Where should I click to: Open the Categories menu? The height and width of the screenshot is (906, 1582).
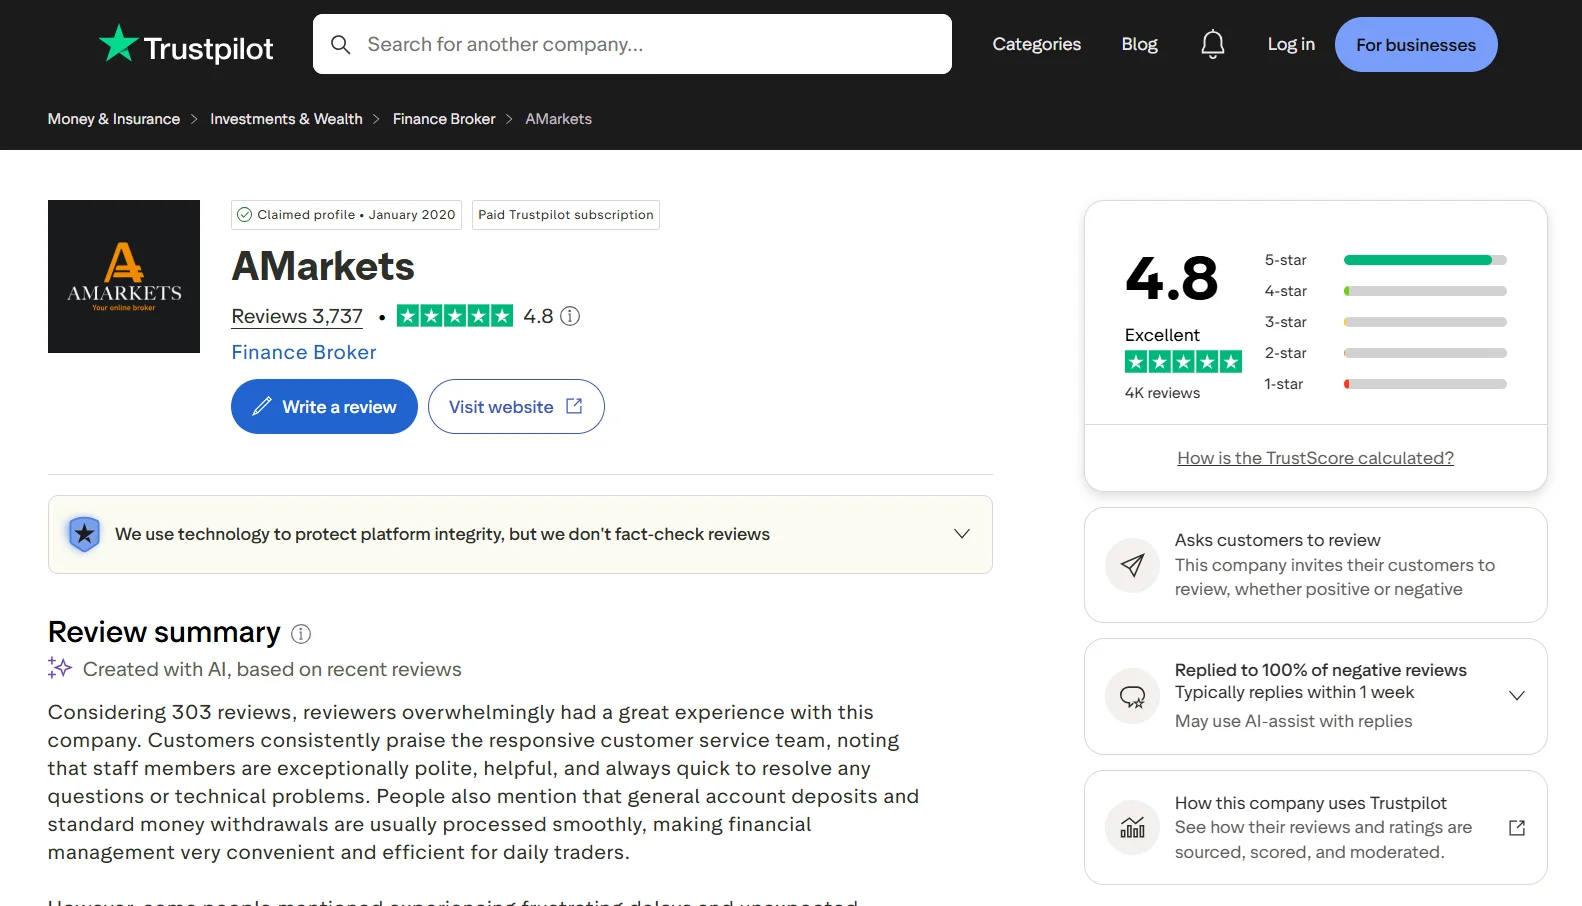click(1036, 44)
